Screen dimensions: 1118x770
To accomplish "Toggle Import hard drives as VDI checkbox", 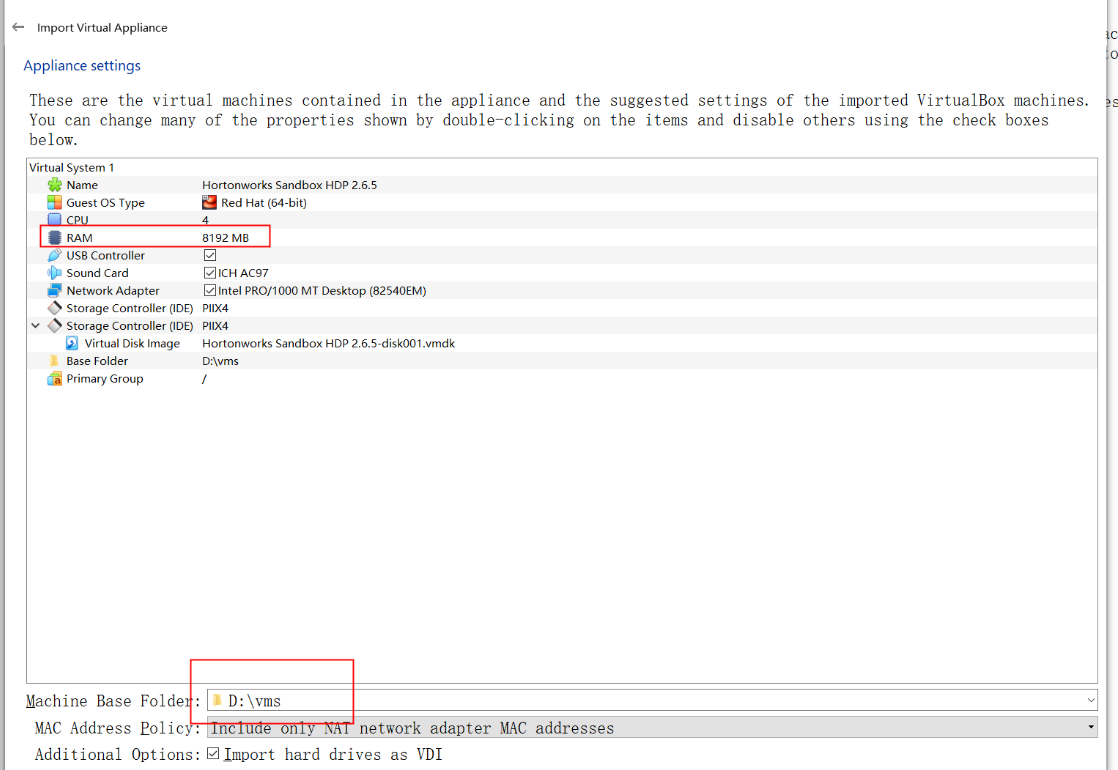I will point(213,754).
